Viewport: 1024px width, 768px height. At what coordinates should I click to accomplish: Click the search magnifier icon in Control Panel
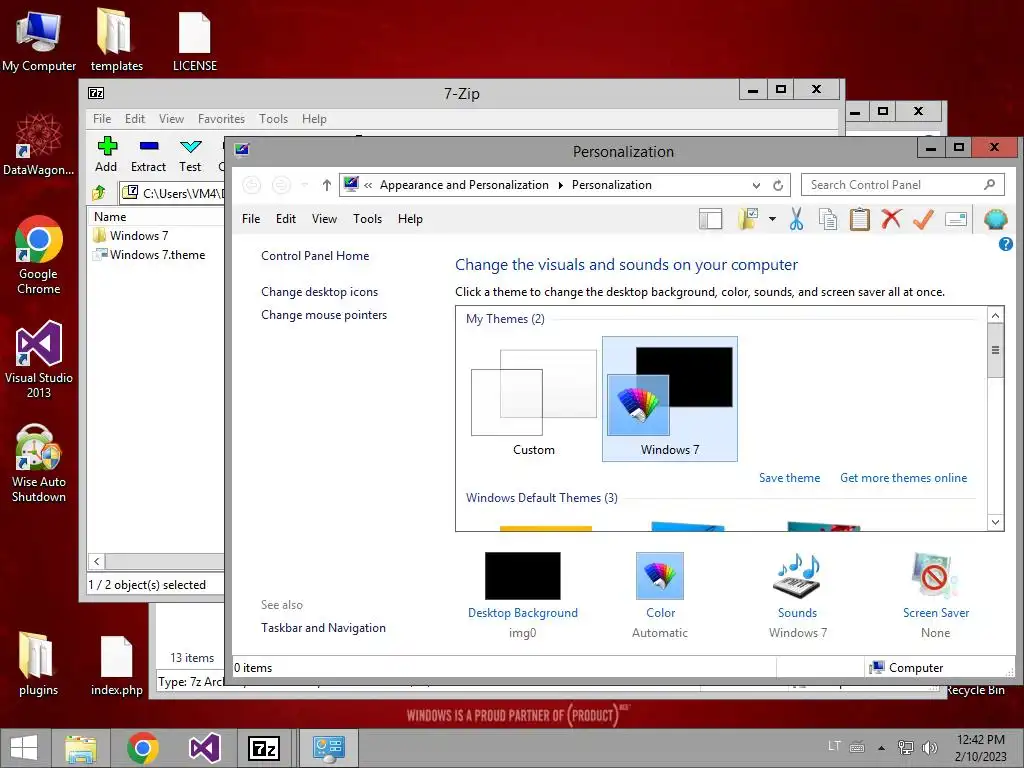click(989, 185)
